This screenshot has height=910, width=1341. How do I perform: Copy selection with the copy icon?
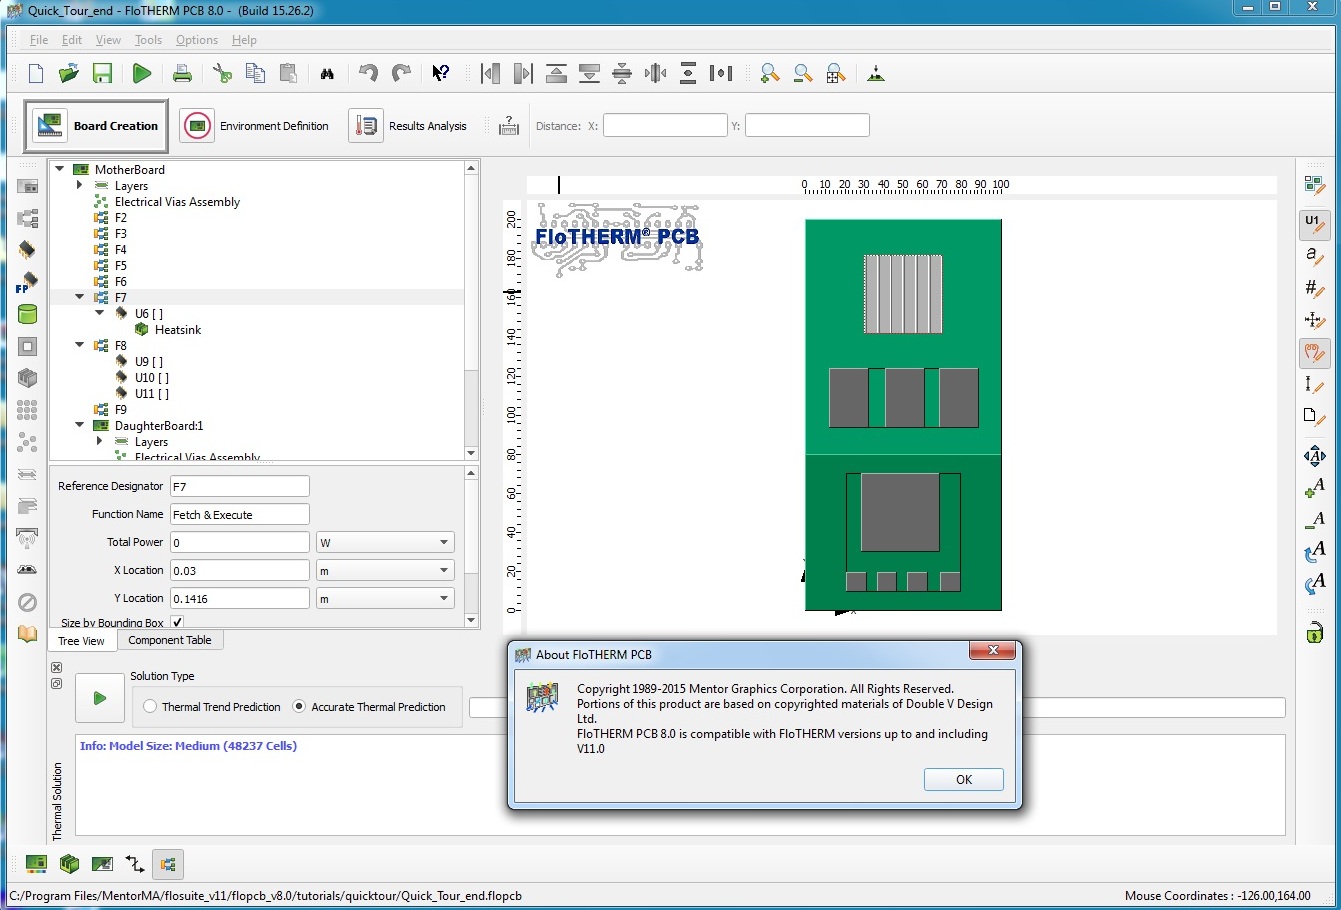(x=255, y=73)
